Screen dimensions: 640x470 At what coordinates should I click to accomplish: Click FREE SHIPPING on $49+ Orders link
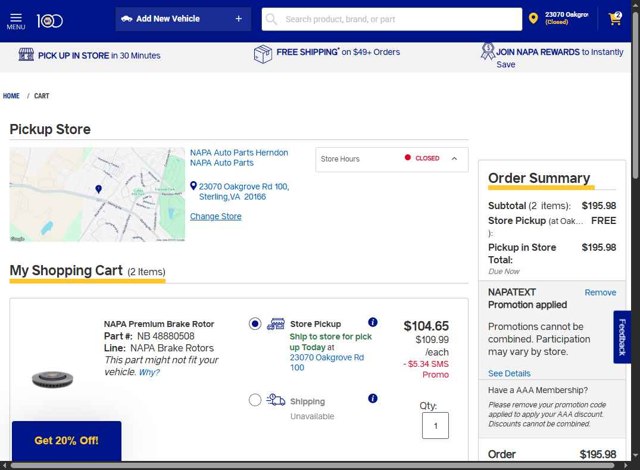click(338, 52)
